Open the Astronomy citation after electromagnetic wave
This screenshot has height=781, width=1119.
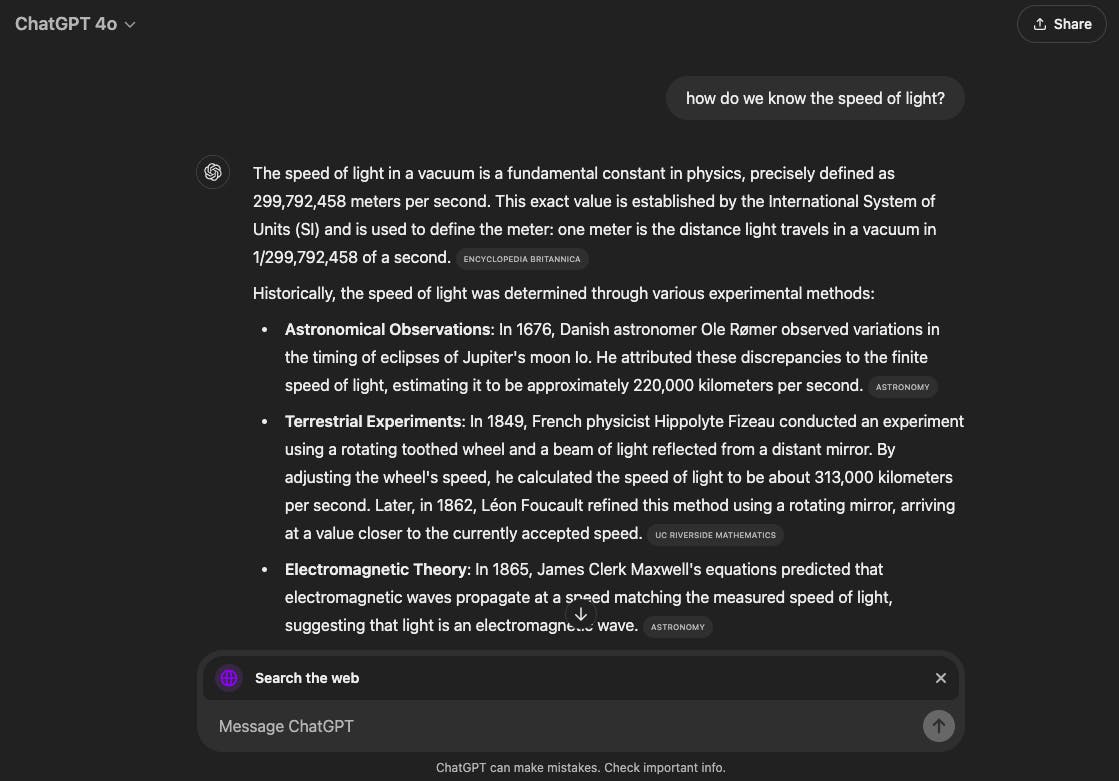[x=677, y=627]
